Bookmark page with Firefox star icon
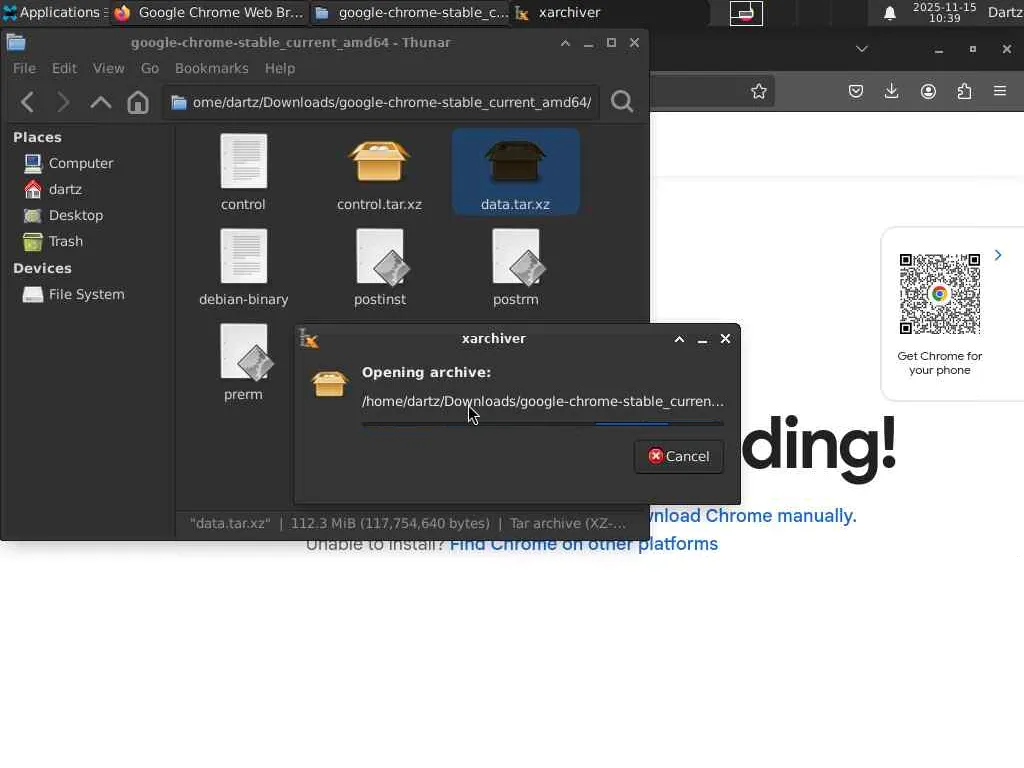Image resolution: width=1024 pixels, height=768 pixels. pos(758,91)
